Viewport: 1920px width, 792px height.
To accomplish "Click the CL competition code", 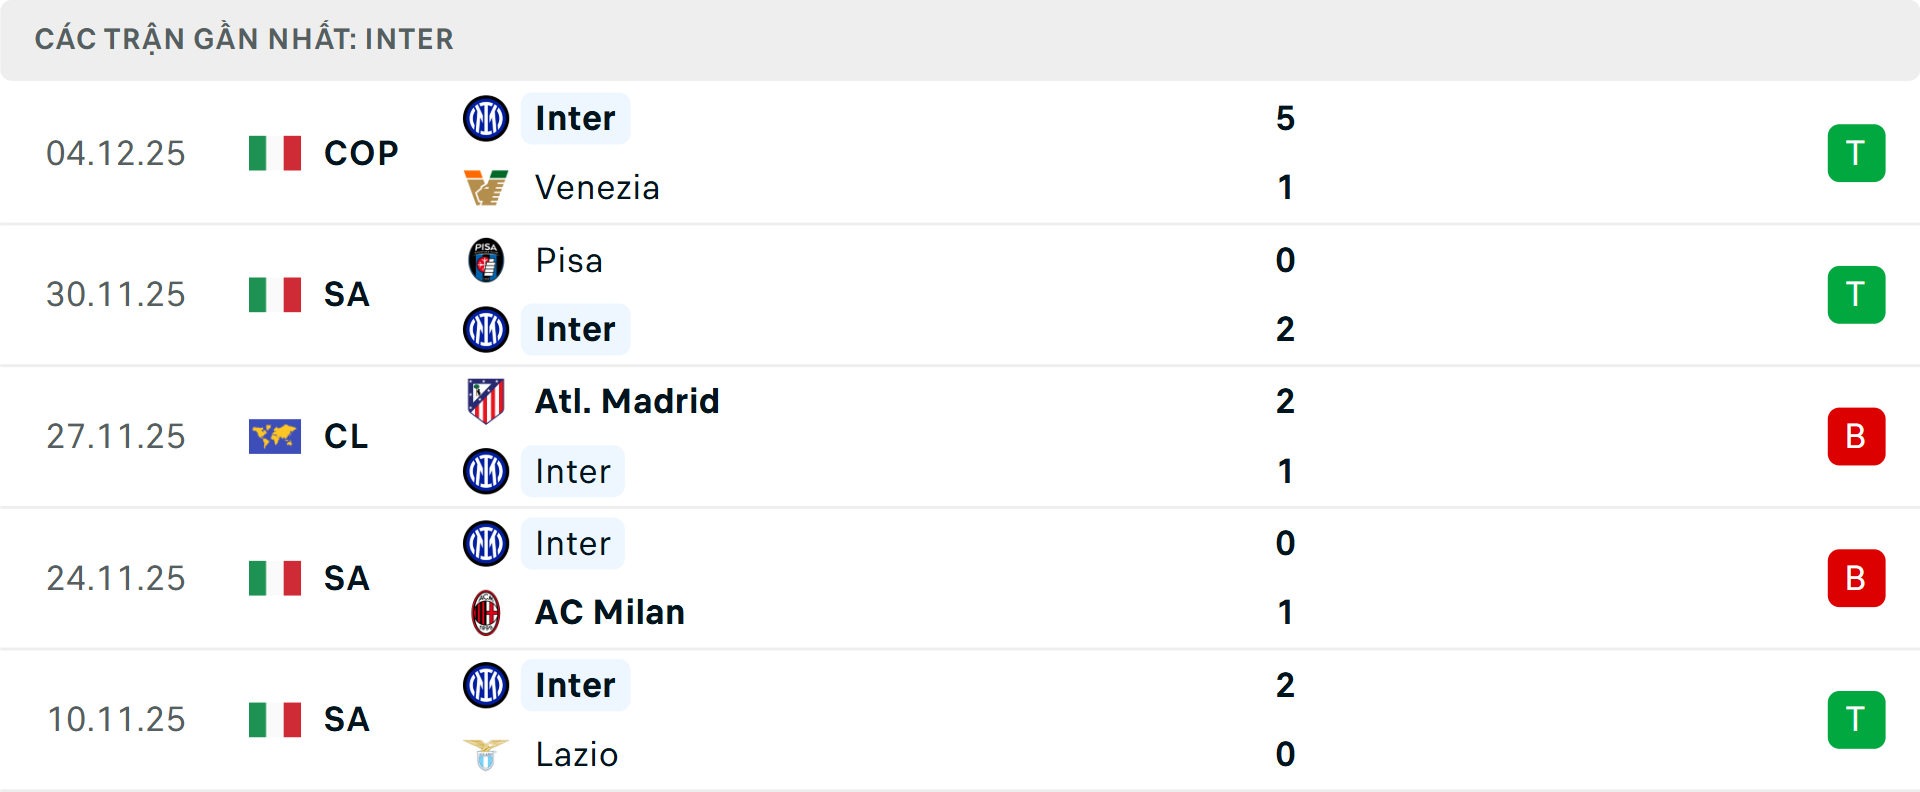I will pyautogui.click(x=345, y=436).
